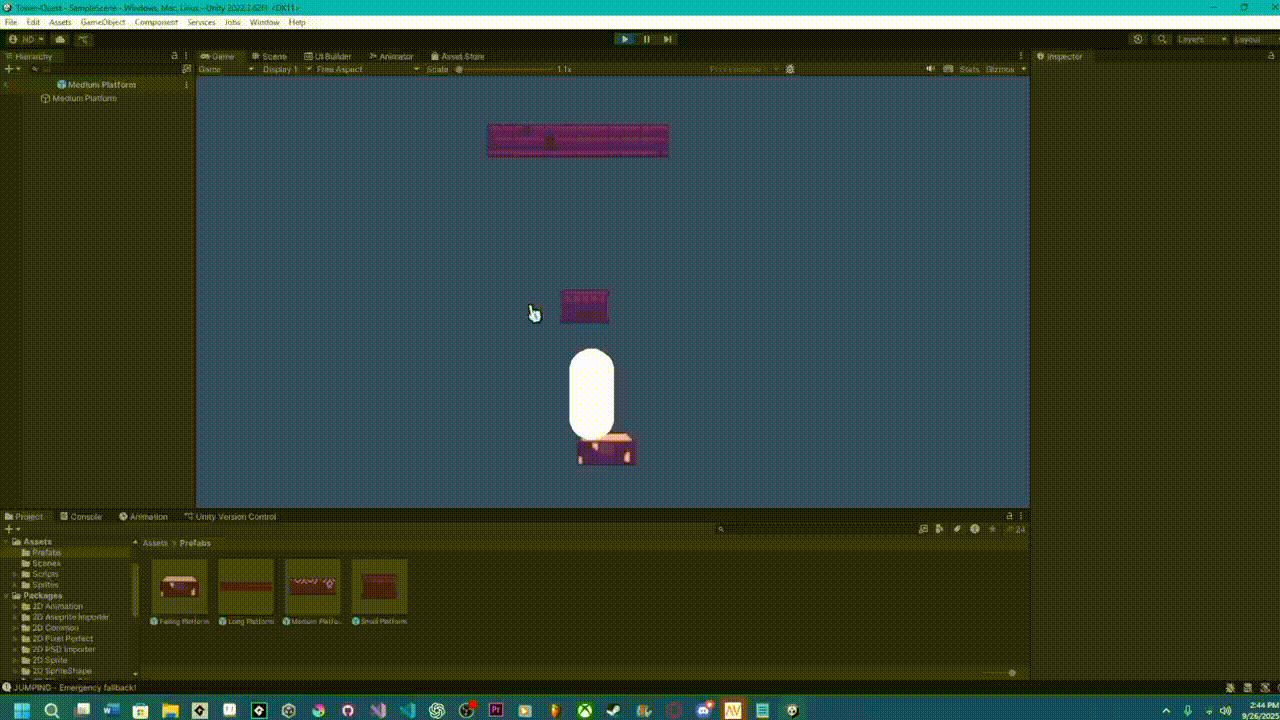
Task: Open the Component menu
Action: 156,22
